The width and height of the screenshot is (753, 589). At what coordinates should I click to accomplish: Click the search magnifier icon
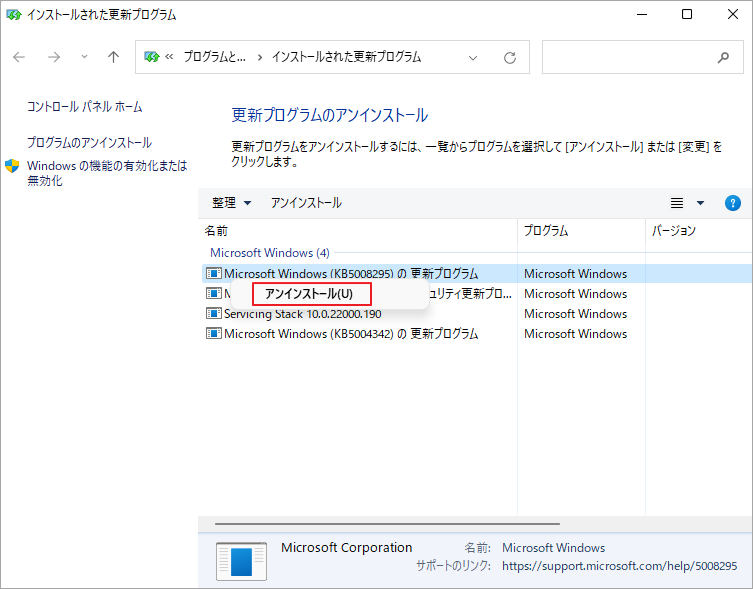coord(723,58)
